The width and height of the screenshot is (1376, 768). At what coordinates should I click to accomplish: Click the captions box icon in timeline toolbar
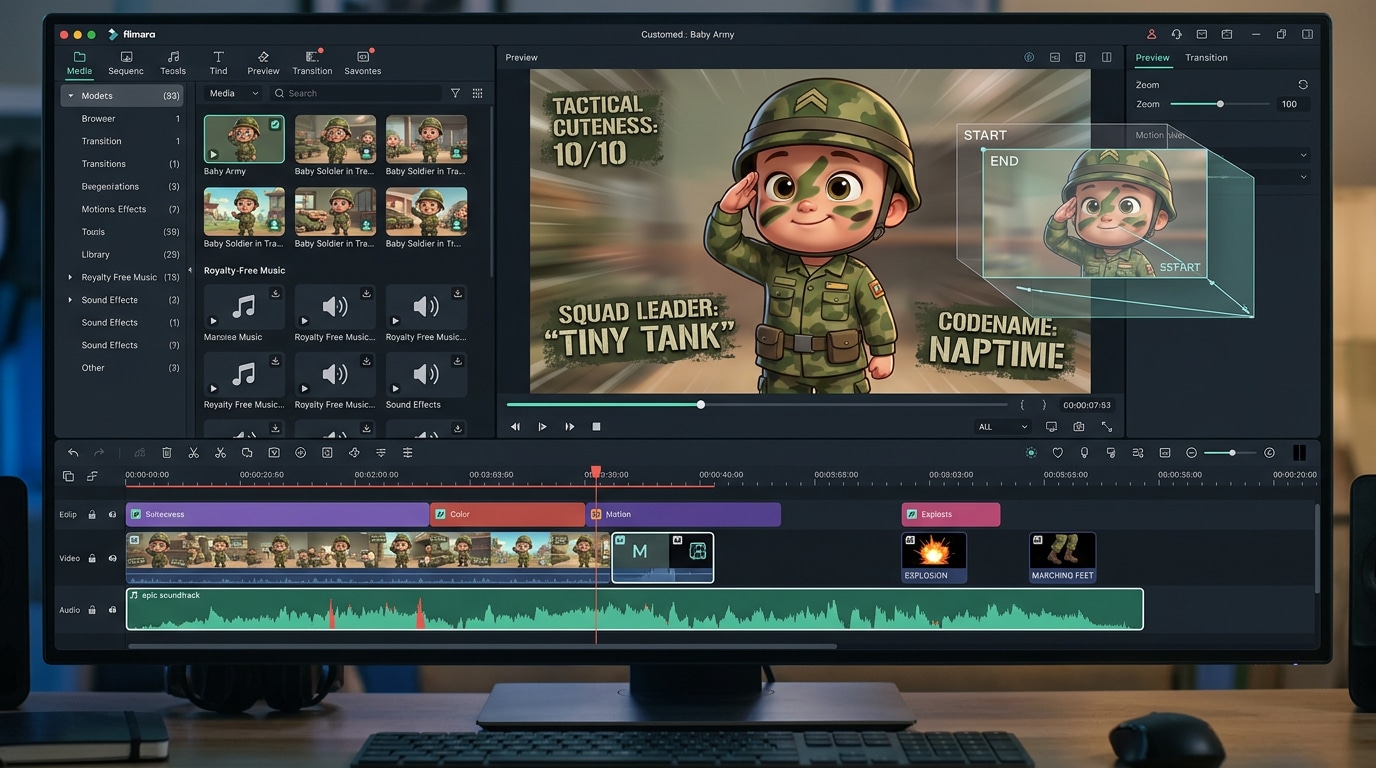(1165, 453)
